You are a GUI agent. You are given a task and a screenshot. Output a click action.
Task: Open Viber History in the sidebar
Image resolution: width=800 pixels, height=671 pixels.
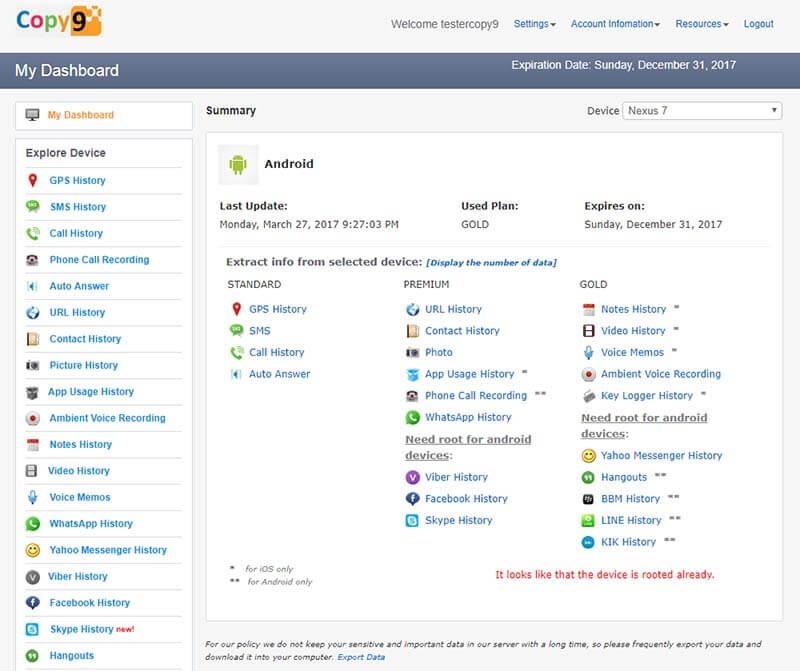pyautogui.click(x=78, y=576)
